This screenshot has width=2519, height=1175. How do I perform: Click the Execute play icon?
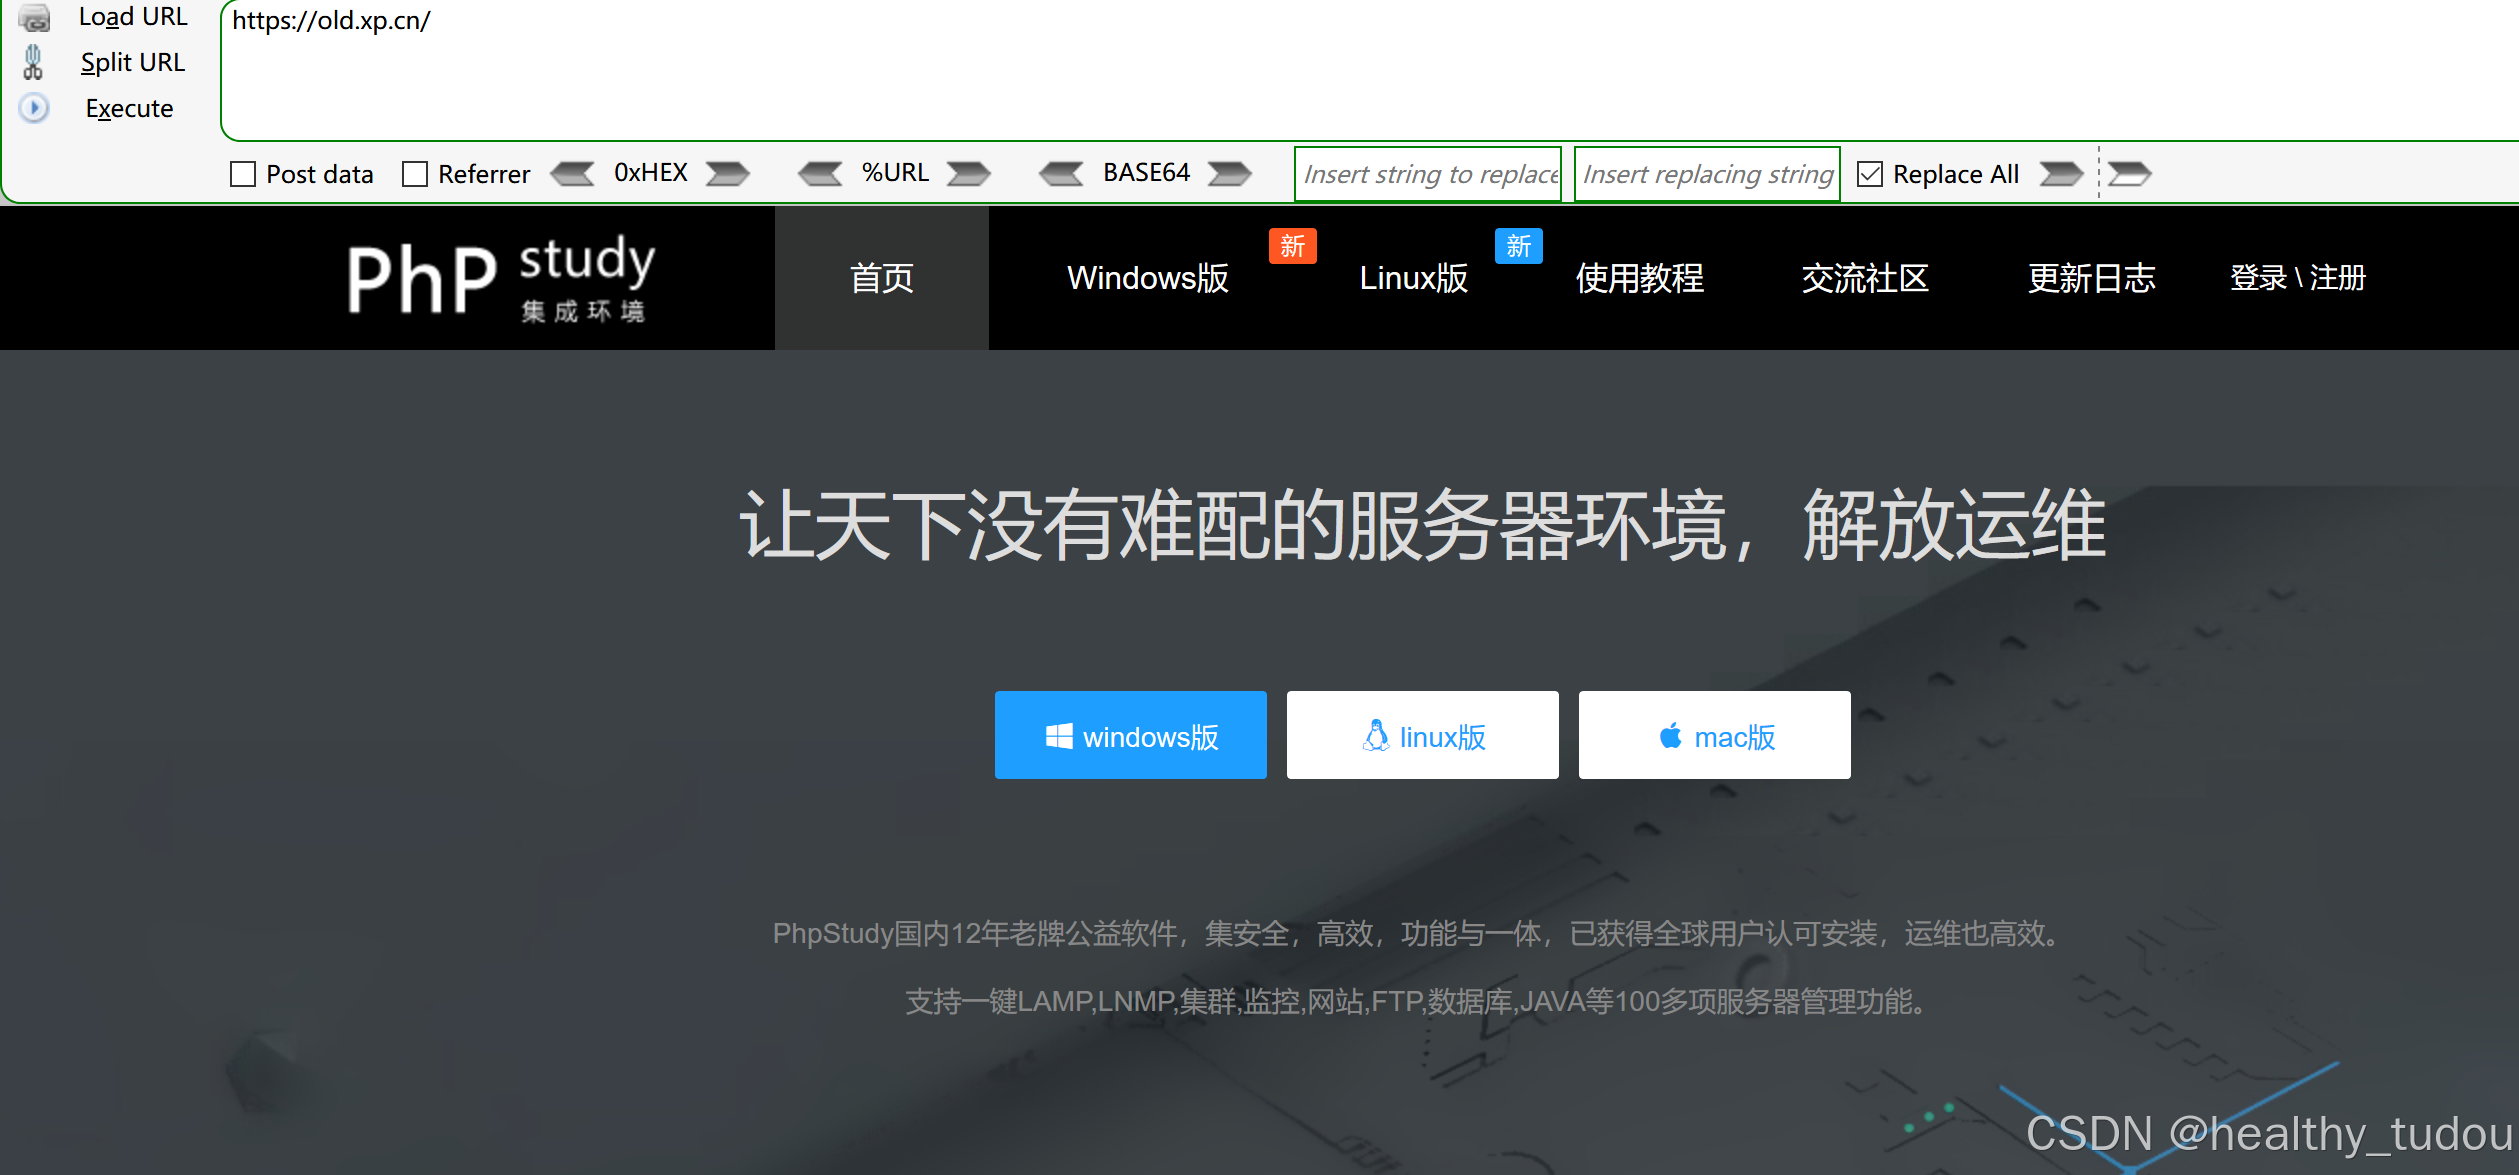coord(33,108)
